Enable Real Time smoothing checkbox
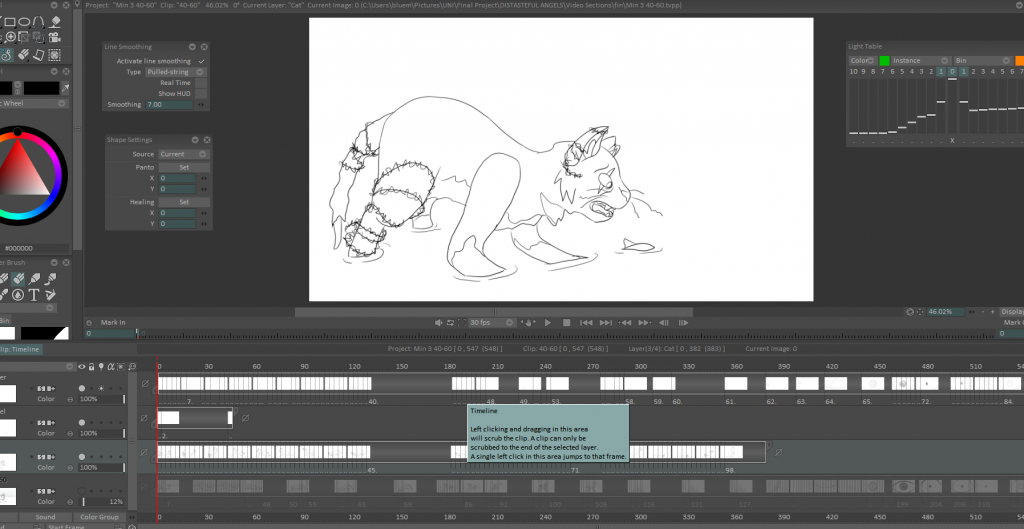 [201, 83]
